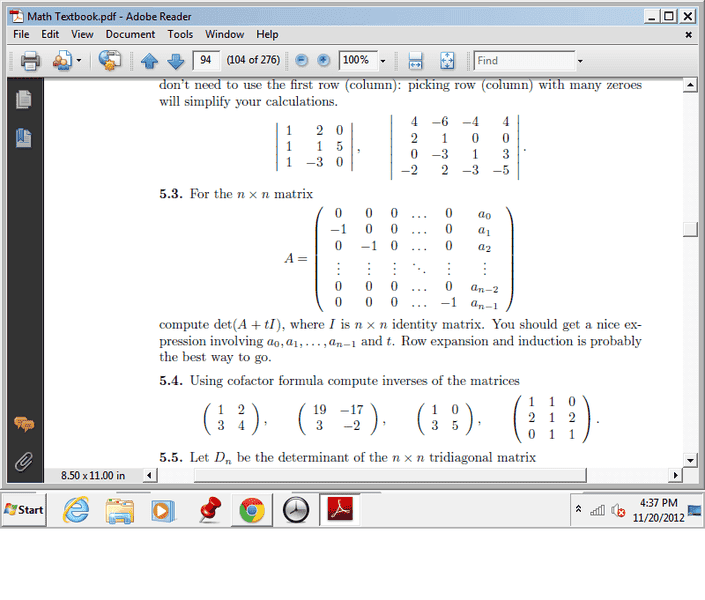Click the network signal tray icon
Viewport: 705px width, 600px height.
tap(597, 510)
